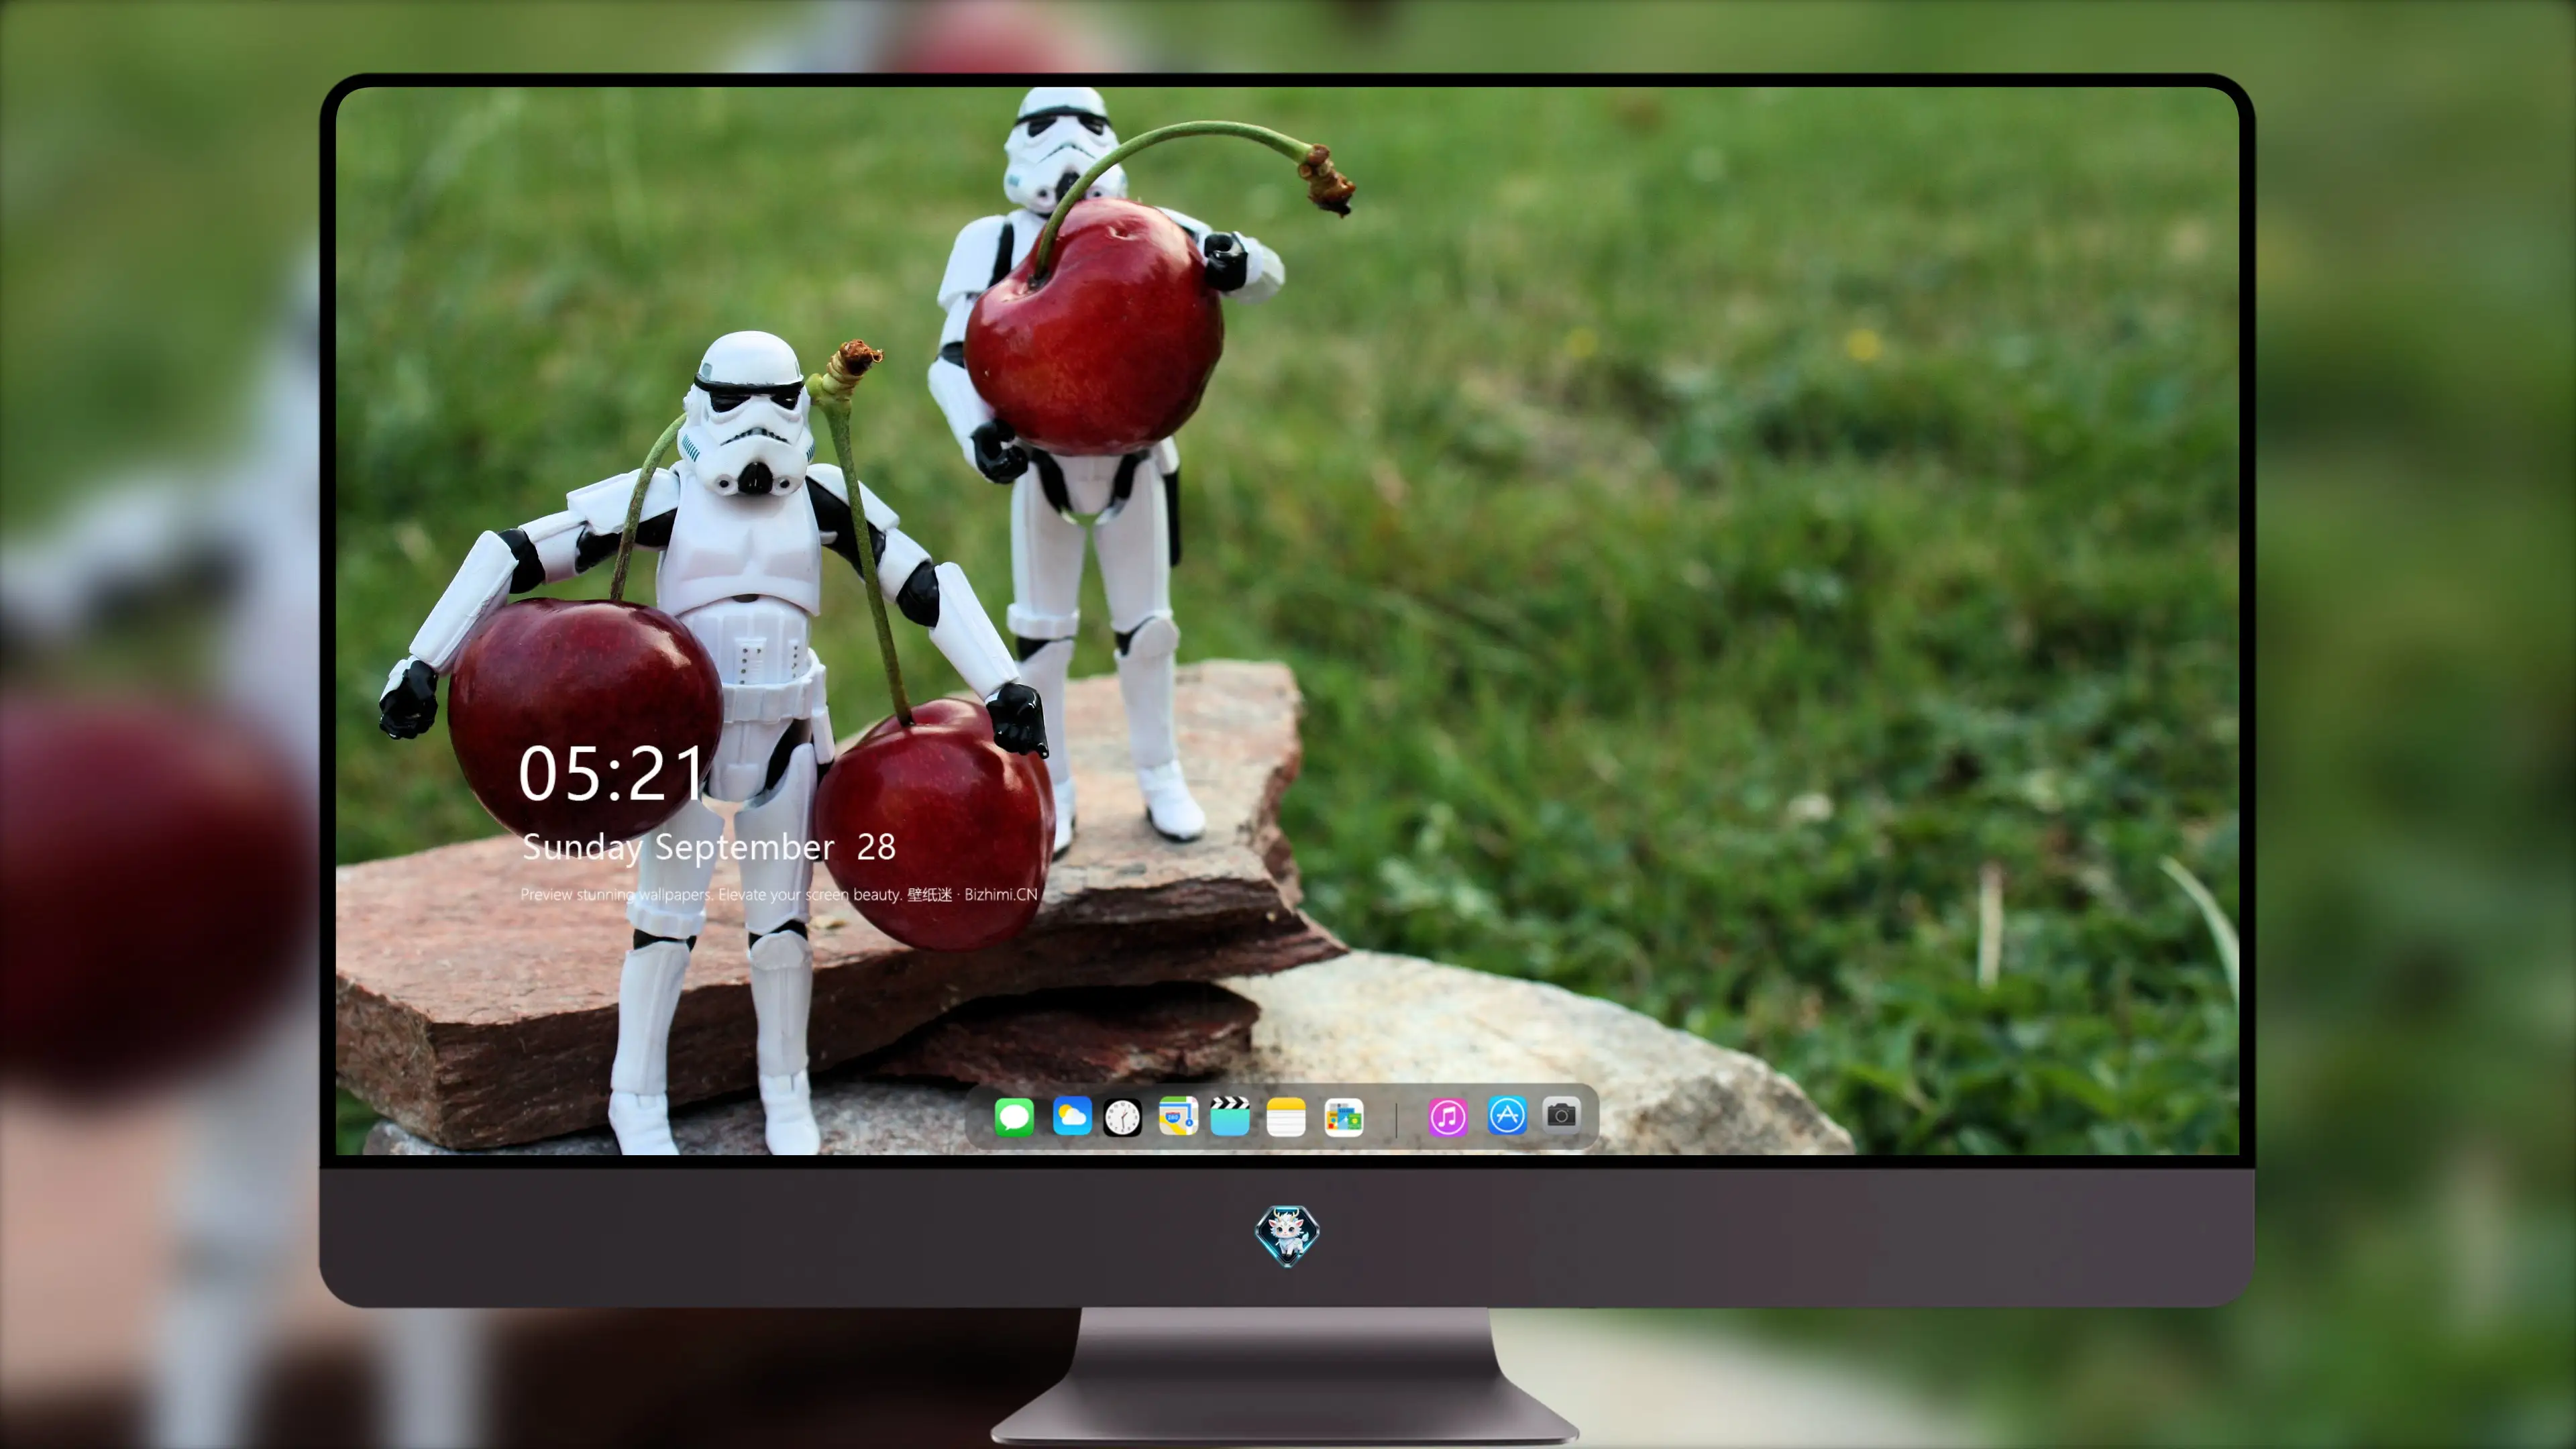Click the dragon logo on monitor chin
Image resolution: width=2576 pixels, height=1449 pixels.
[1287, 1236]
